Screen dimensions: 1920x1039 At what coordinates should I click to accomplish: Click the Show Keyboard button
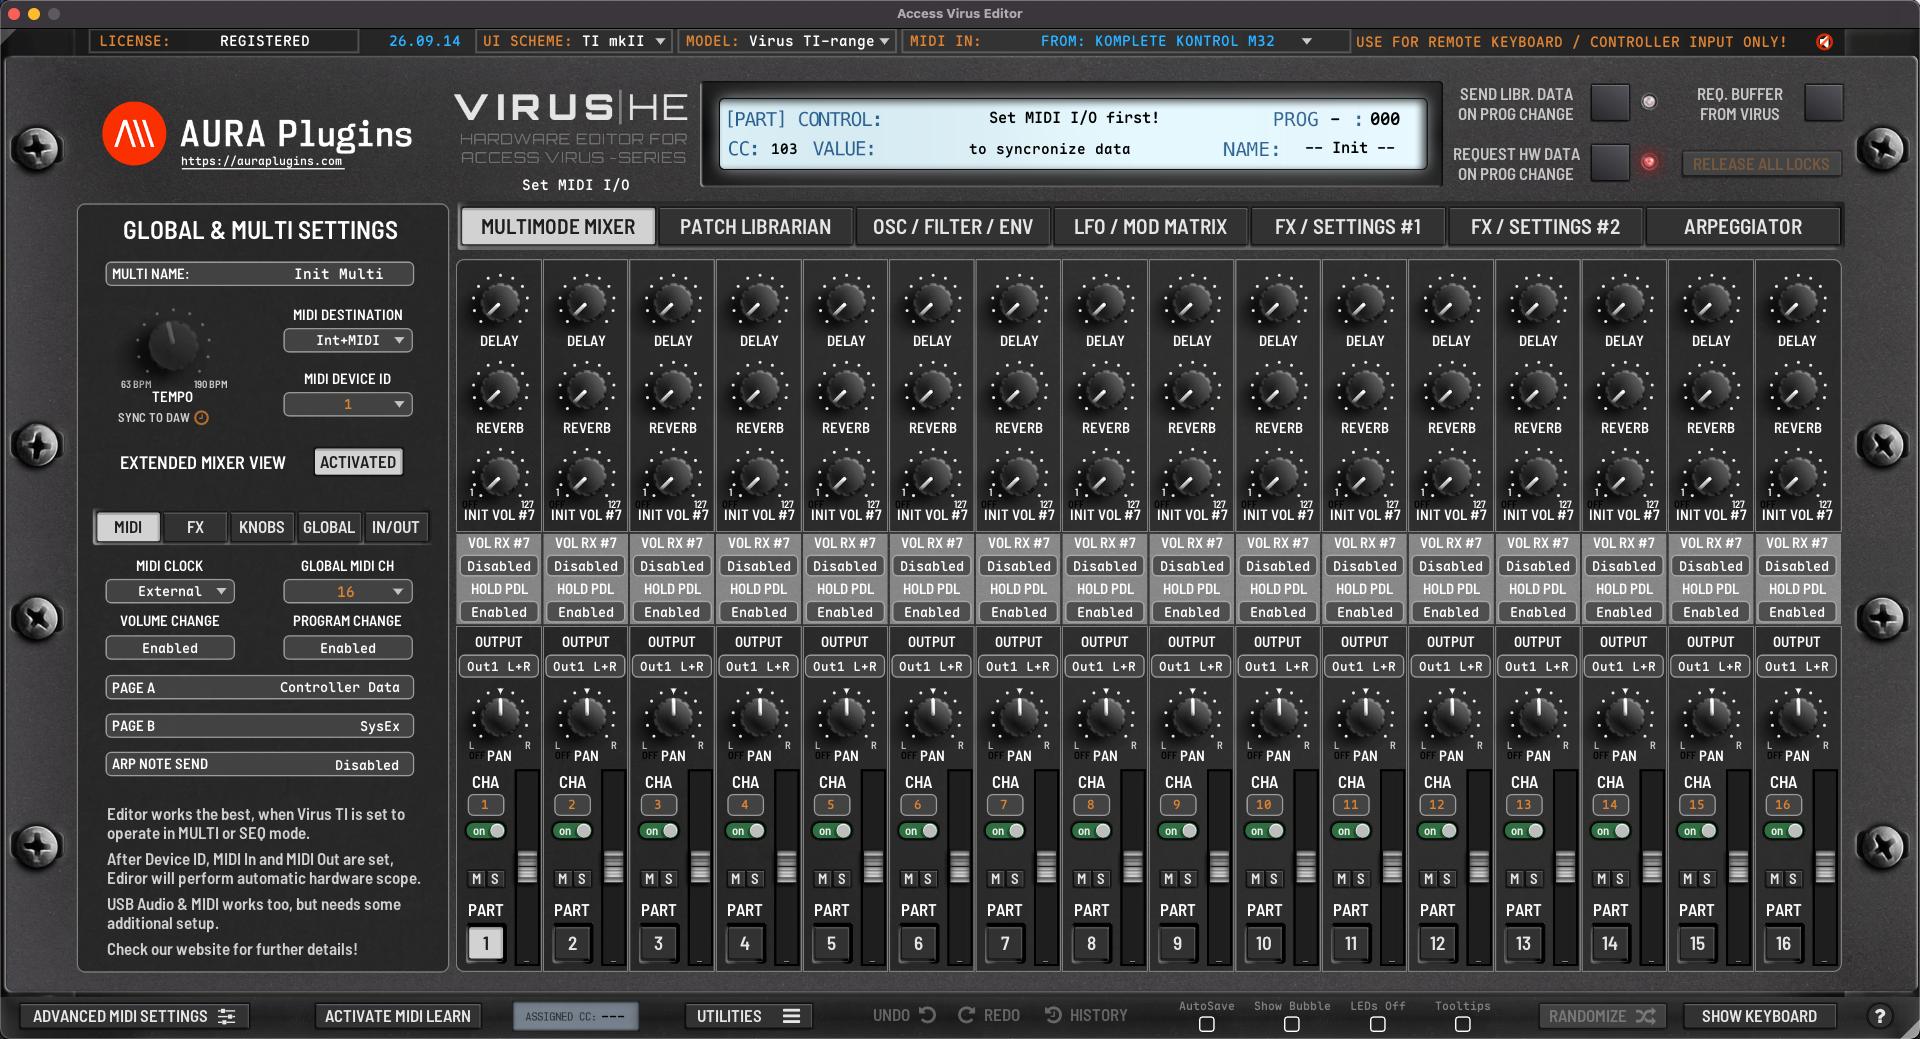tap(1759, 1016)
